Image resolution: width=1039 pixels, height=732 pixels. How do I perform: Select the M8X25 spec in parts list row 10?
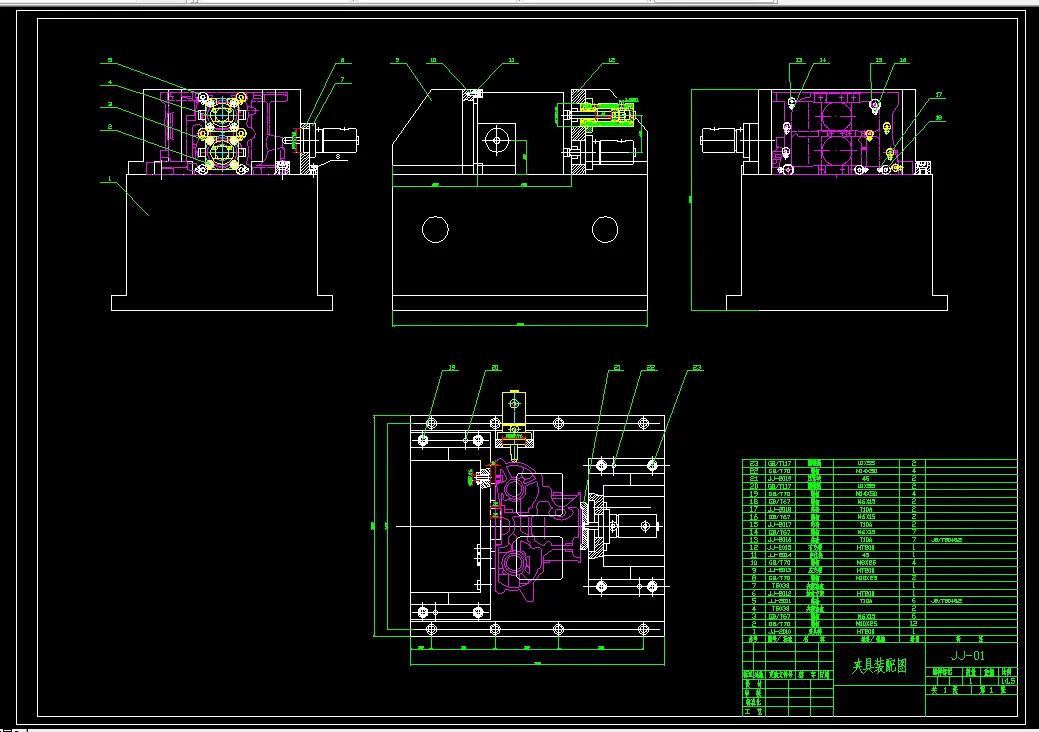866,562
